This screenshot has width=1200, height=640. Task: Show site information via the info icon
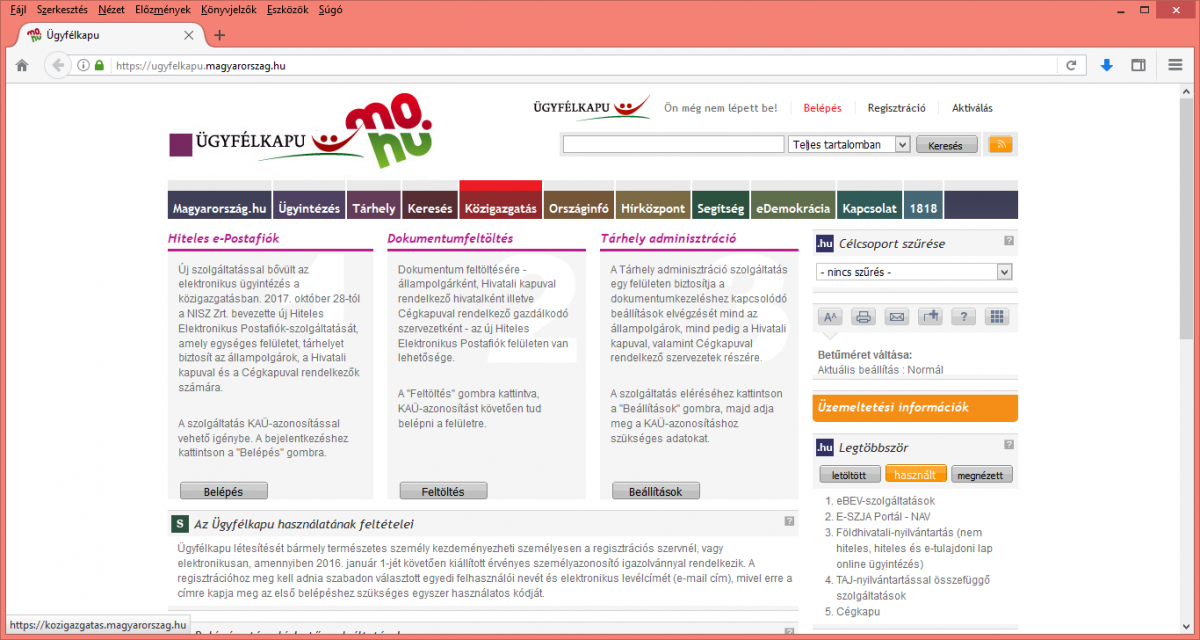pyautogui.click(x=83, y=65)
